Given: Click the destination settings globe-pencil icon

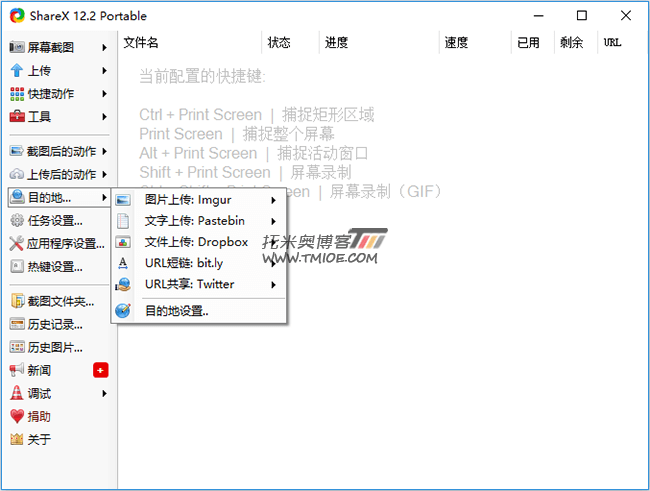Looking at the screenshot, I should [x=123, y=310].
